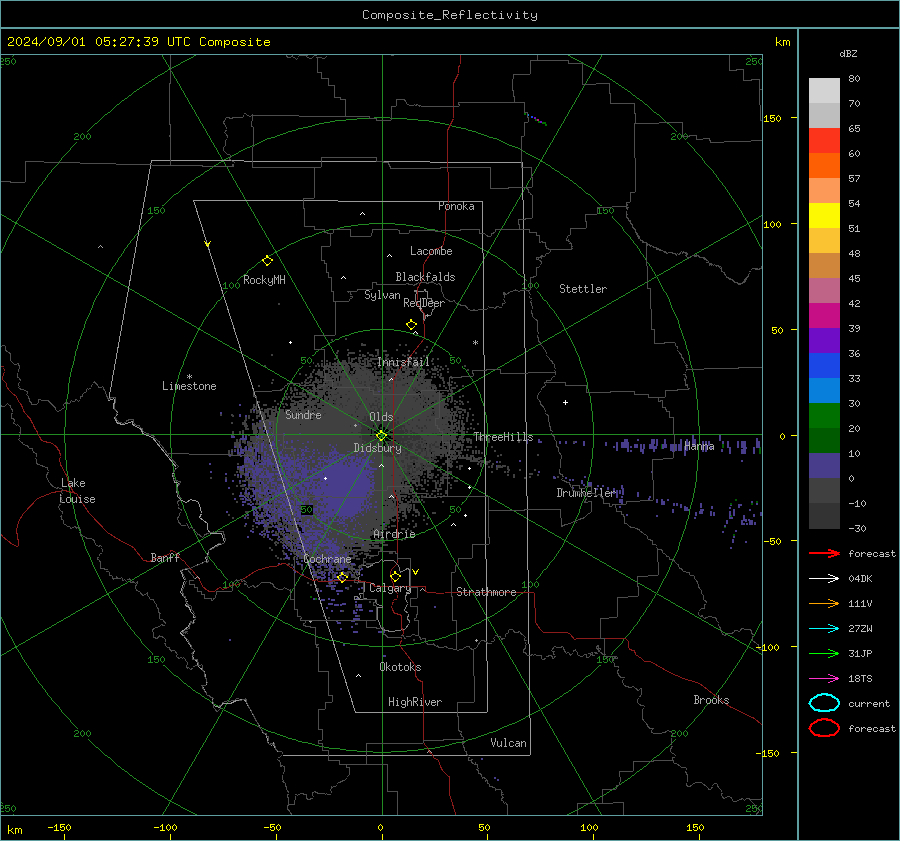Viewport: 900px width, 841px height.
Task: Click the Stettler label on map
Action: tap(583, 289)
